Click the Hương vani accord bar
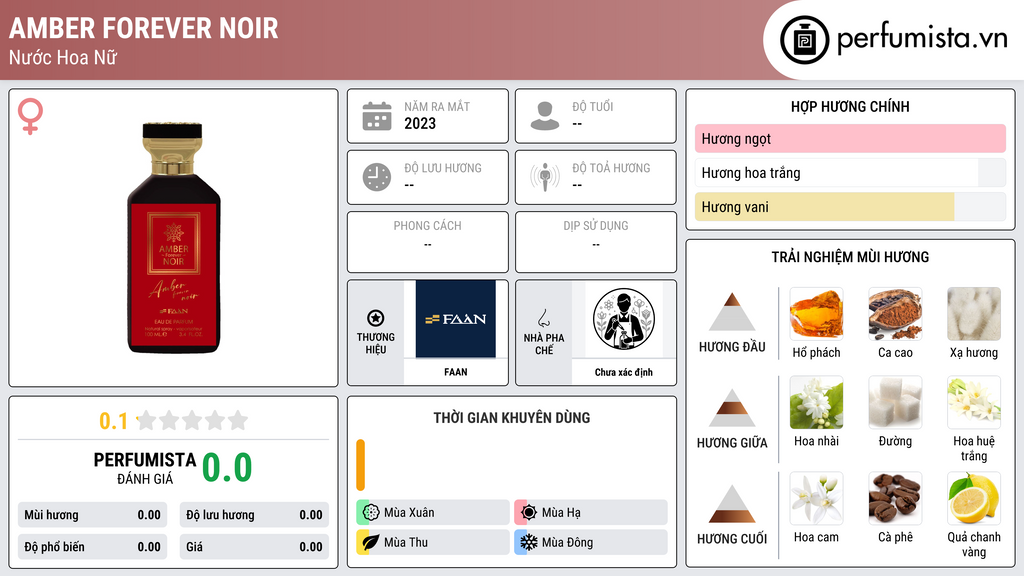Viewport: 1024px width, 576px height. coord(850,207)
